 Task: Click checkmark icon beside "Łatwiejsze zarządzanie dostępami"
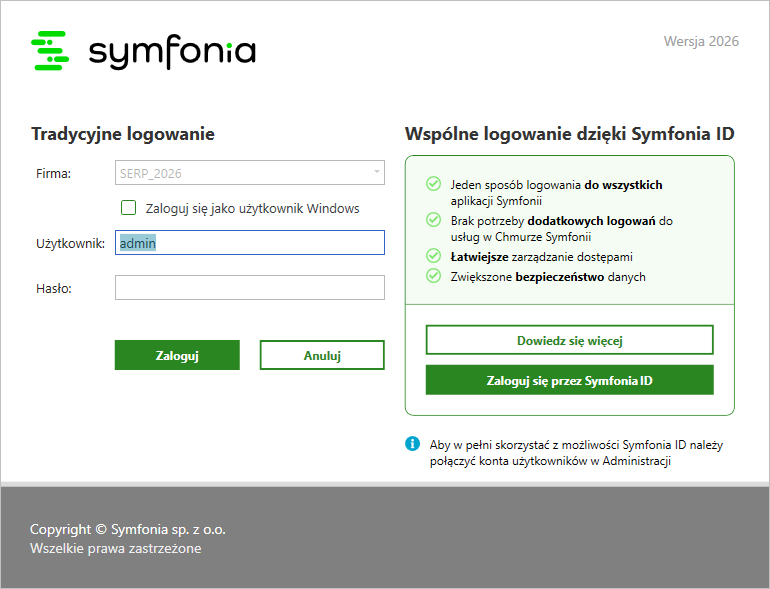coord(433,256)
